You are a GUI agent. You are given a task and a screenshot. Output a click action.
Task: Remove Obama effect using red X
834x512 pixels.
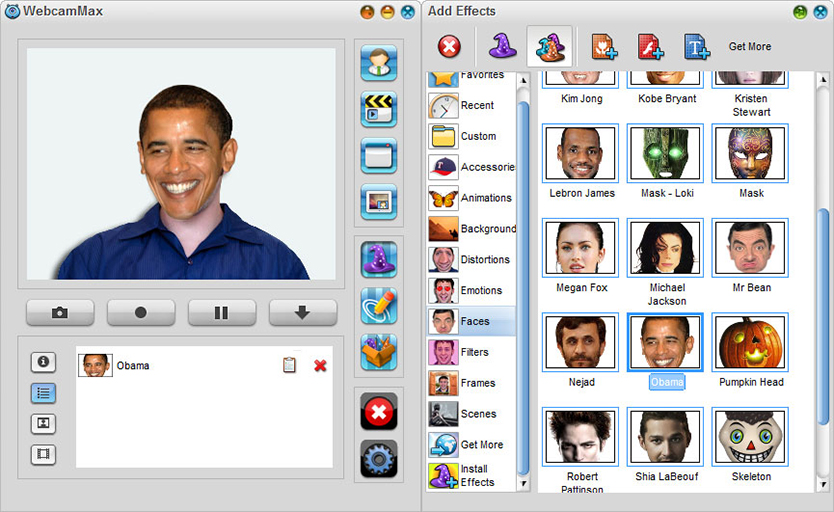click(320, 365)
